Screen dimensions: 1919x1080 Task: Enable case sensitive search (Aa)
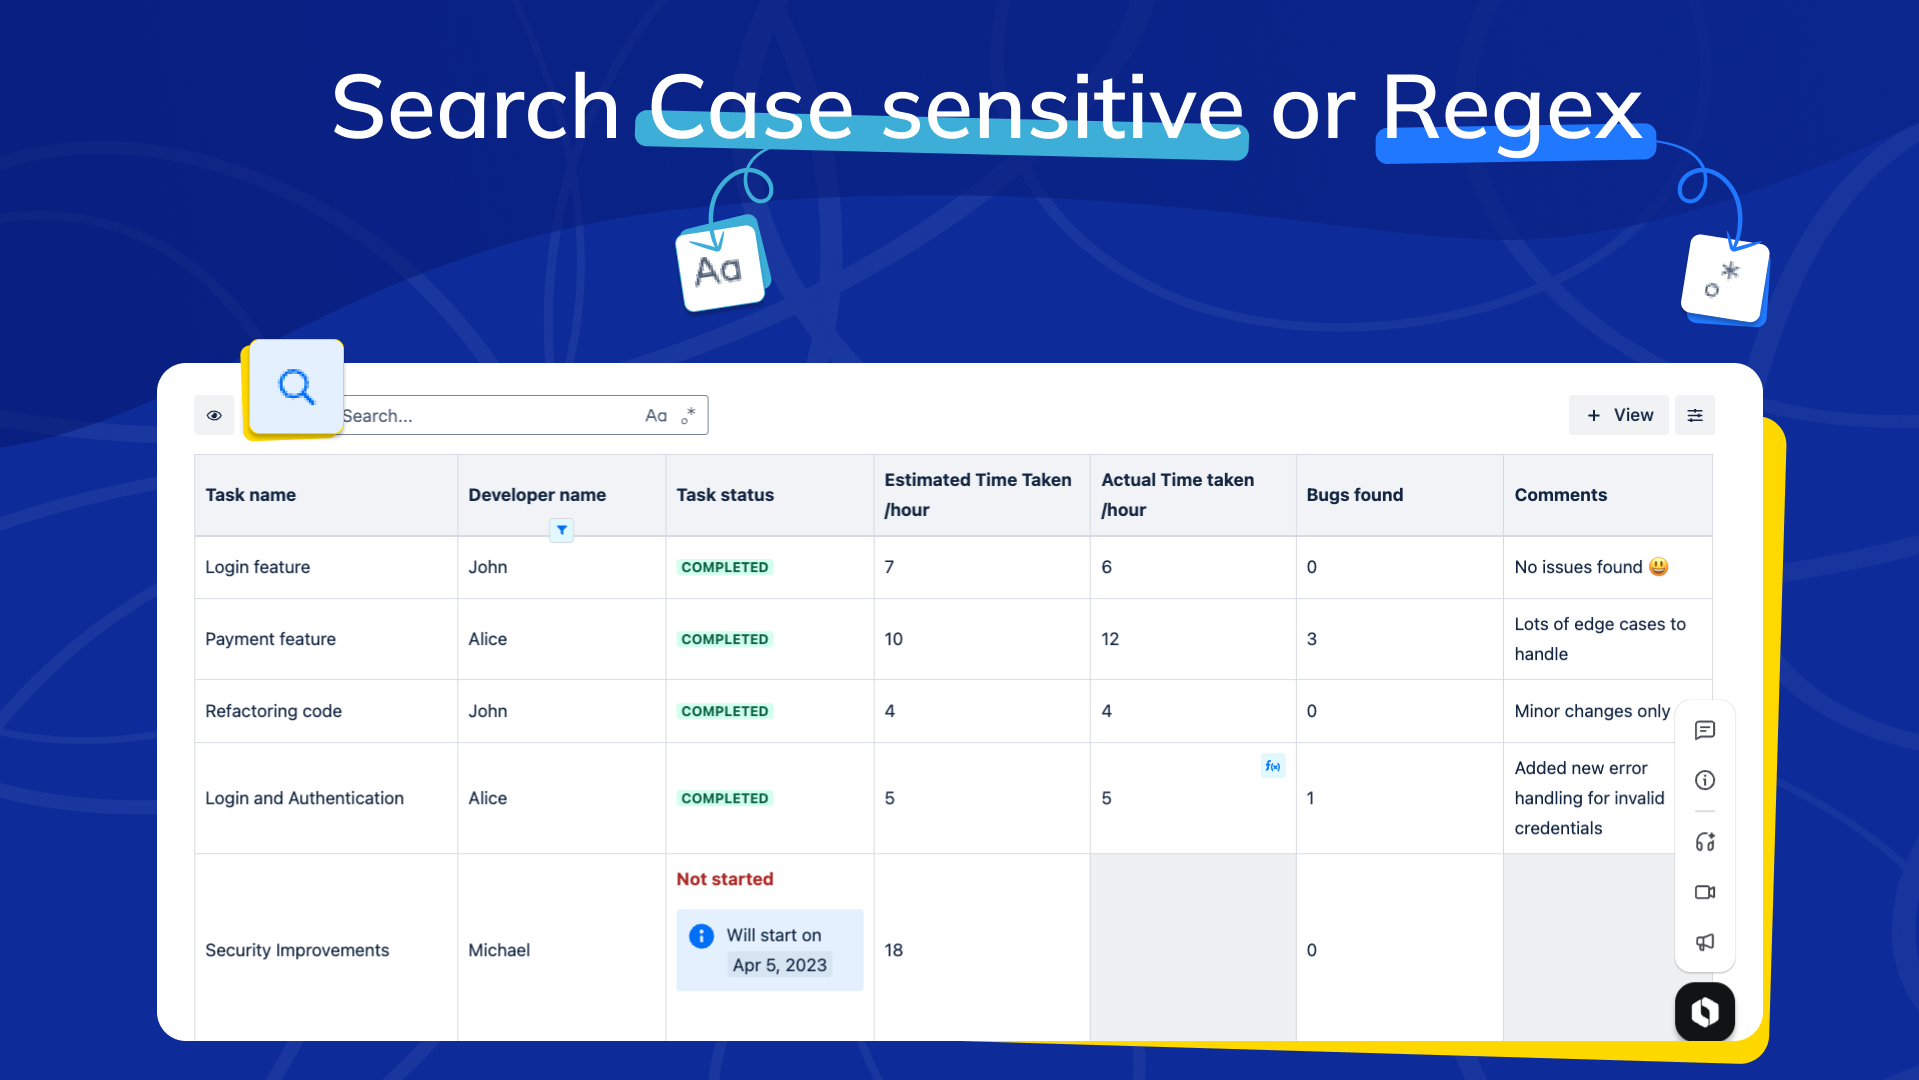click(x=656, y=415)
